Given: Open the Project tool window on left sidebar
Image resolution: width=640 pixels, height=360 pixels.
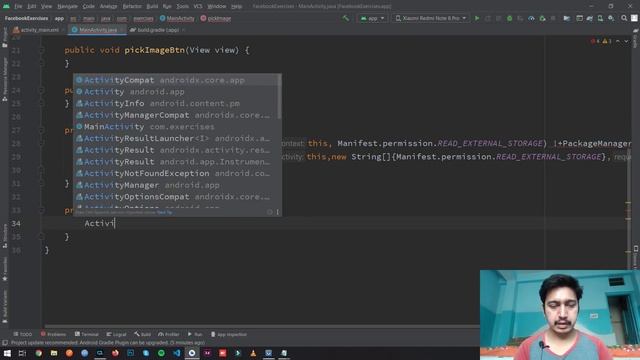Looking at the screenshot, I should [4, 38].
